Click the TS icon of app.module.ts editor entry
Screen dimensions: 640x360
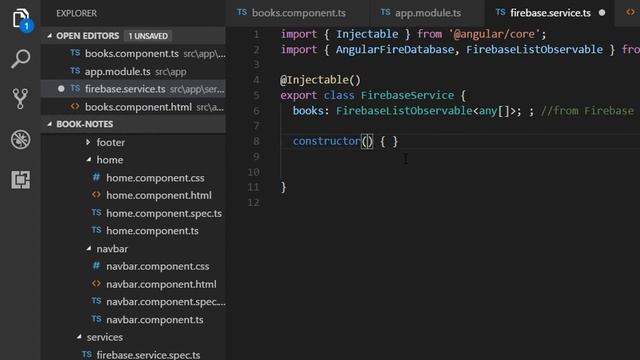click(75, 71)
